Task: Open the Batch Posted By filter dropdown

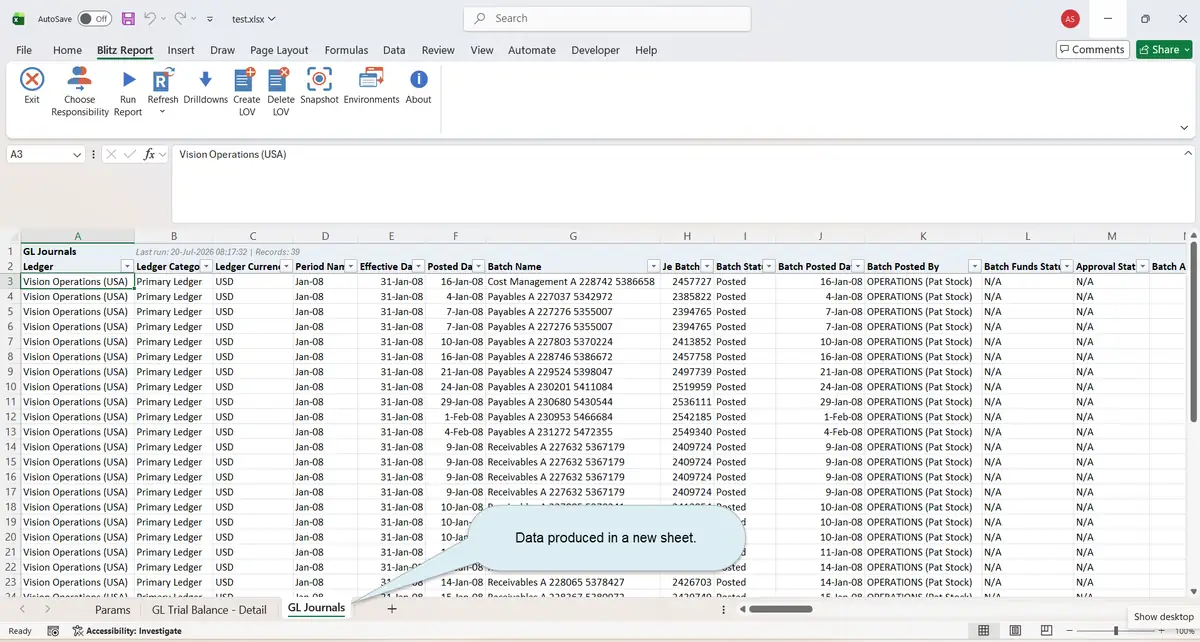Action: (973, 266)
